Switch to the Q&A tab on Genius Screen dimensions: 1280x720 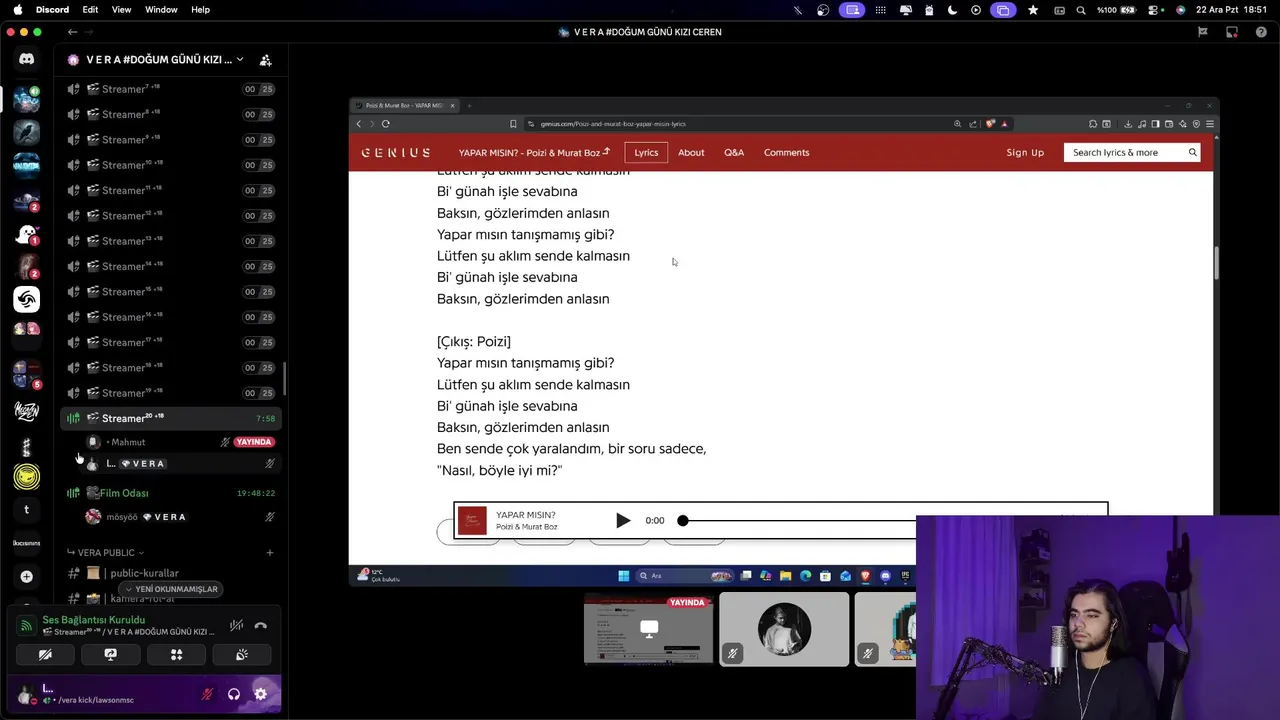point(734,152)
